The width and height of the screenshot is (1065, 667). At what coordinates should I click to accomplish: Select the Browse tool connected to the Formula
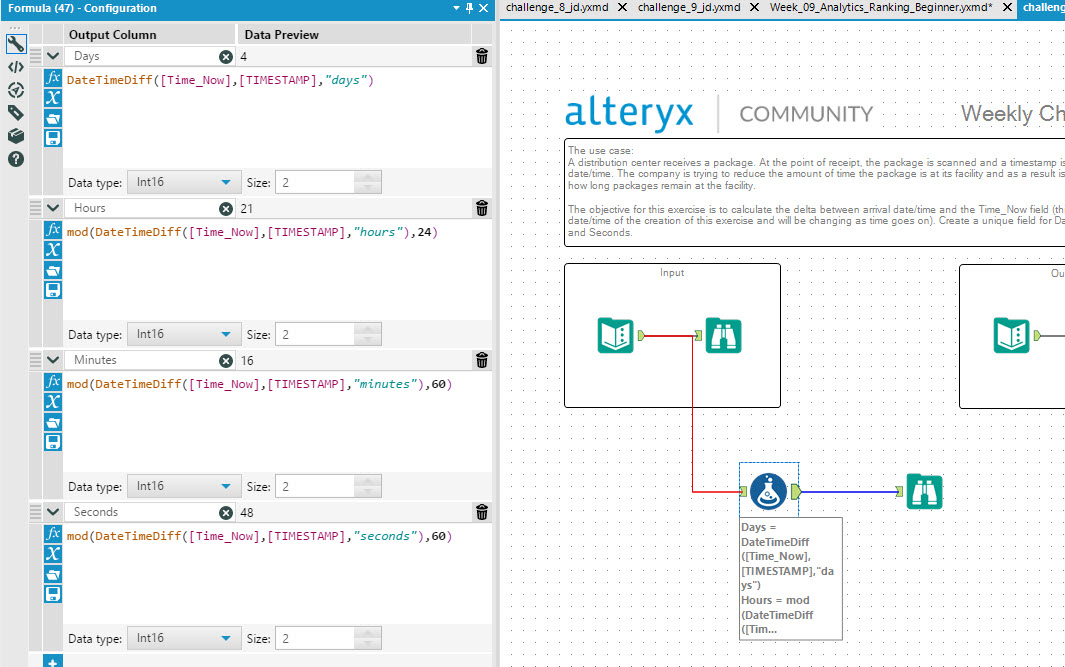point(924,492)
